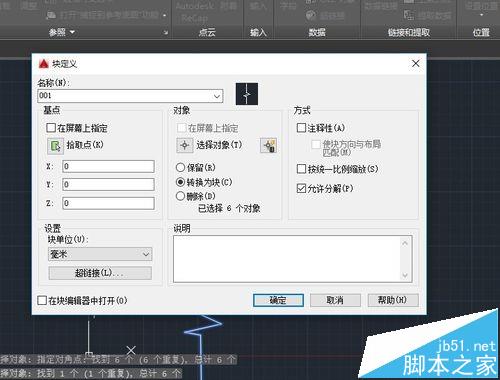This screenshot has height=380, width=500.
Task: Open the block name dropdown list
Action: (217, 96)
